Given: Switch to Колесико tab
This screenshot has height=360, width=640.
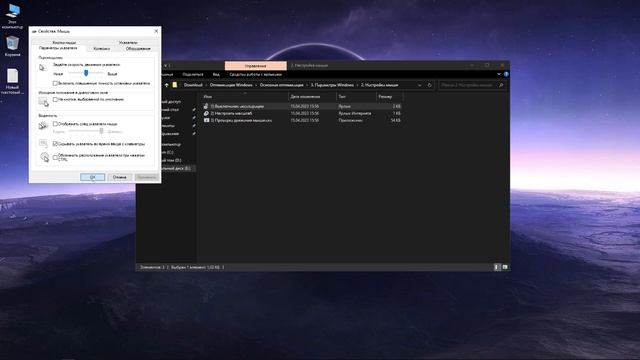Looking at the screenshot, I should point(102,49).
